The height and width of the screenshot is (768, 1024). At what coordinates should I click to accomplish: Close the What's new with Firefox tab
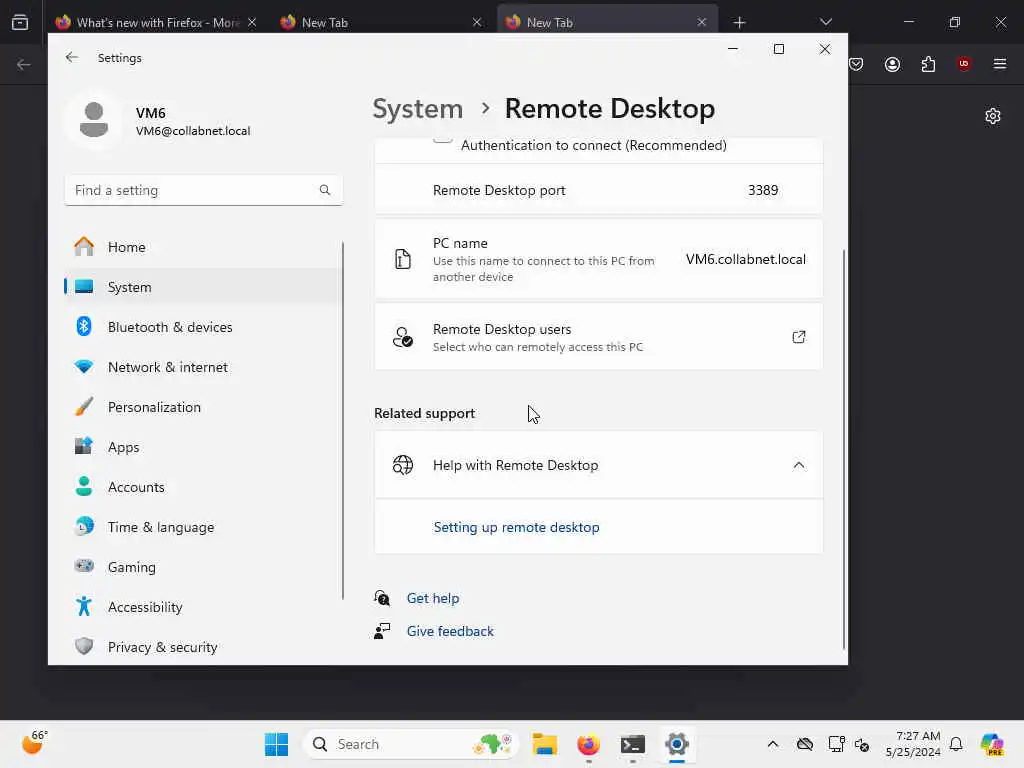(251, 22)
